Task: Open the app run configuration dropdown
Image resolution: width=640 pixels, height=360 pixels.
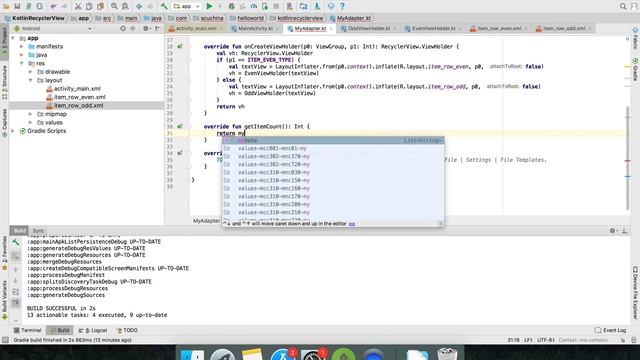Action: pos(187,7)
